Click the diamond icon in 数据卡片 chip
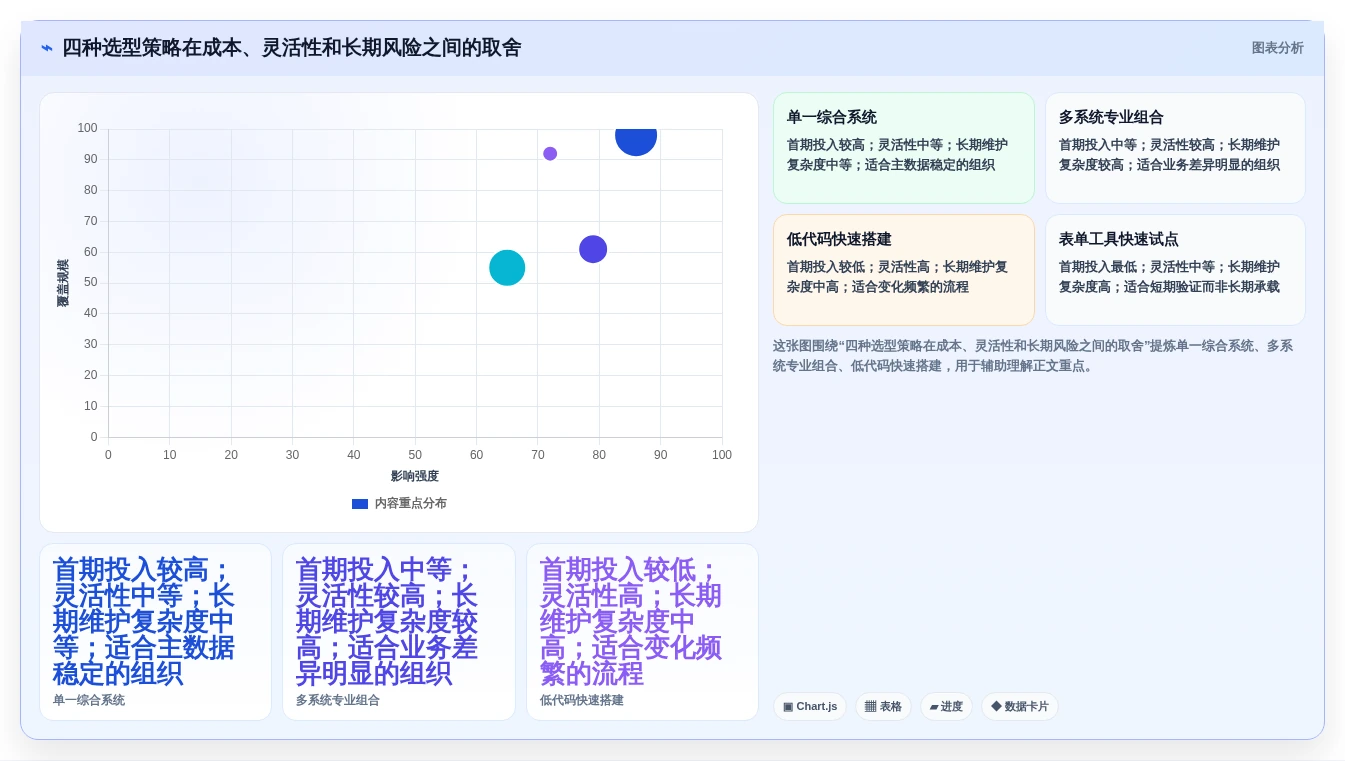Screen dimensions: 1345x761 (x=996, y=706)
